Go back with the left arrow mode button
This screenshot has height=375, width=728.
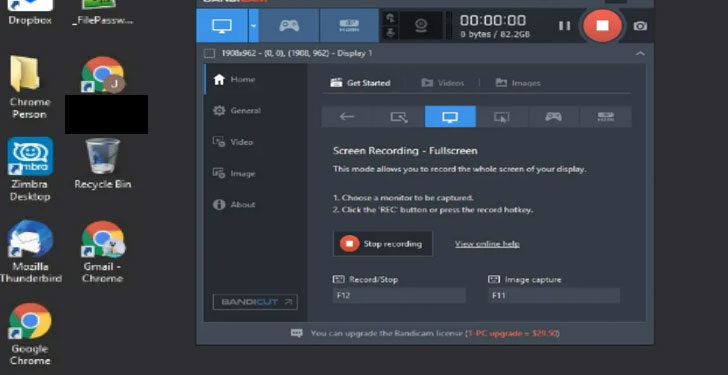click(x=347, y=116)
